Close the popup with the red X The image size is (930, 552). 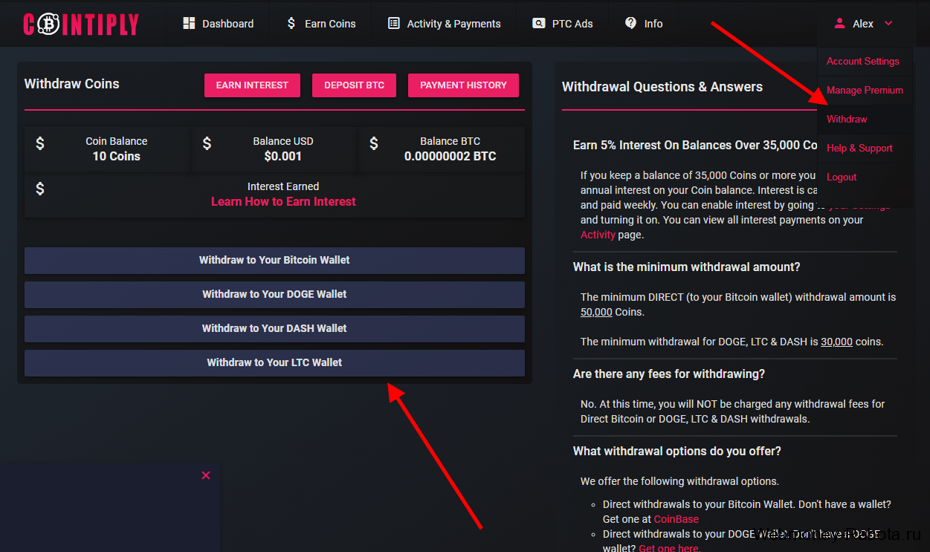[x=206, y=476]
